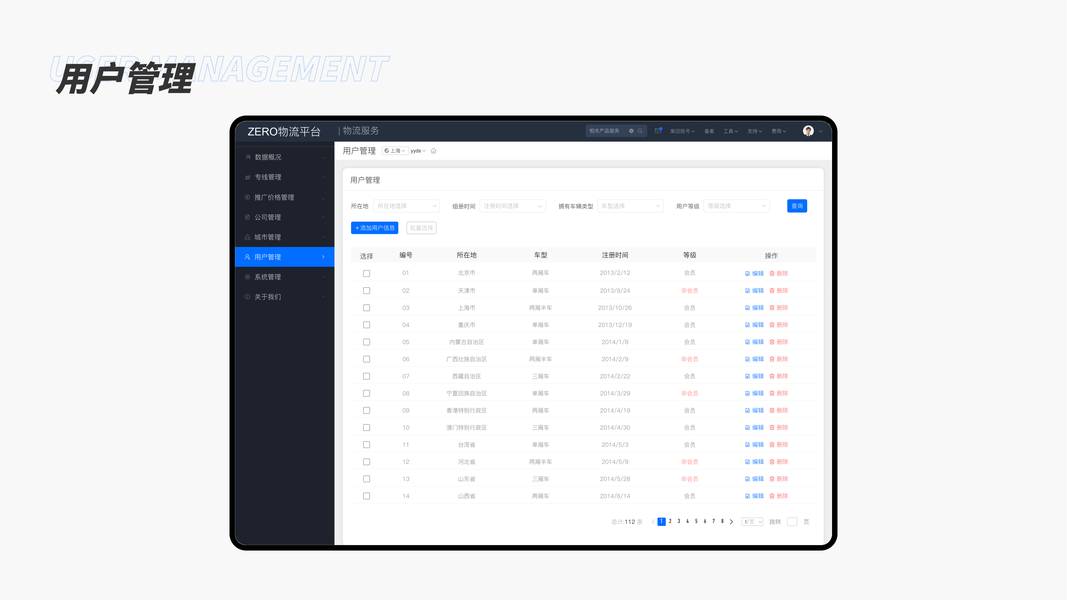Image resolution: width=1067 pixels, height=600 pixels.
Task: Click the search magnifier icon in top bar
Action: (640, 131)
